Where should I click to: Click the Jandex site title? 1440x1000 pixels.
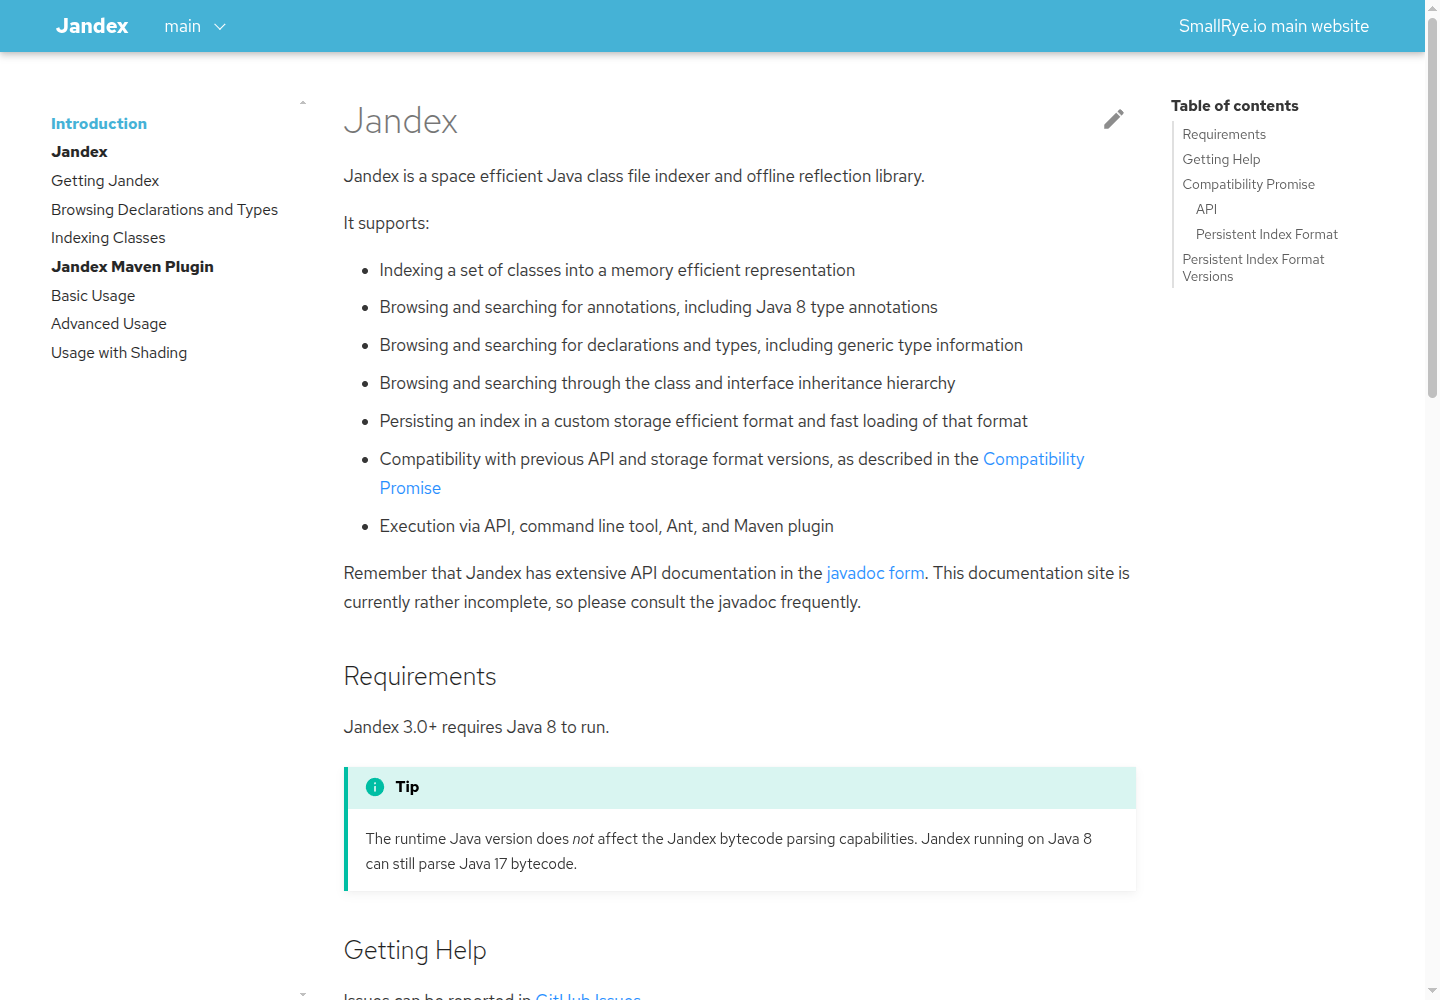pyautogui.click(x=92, y=26)
